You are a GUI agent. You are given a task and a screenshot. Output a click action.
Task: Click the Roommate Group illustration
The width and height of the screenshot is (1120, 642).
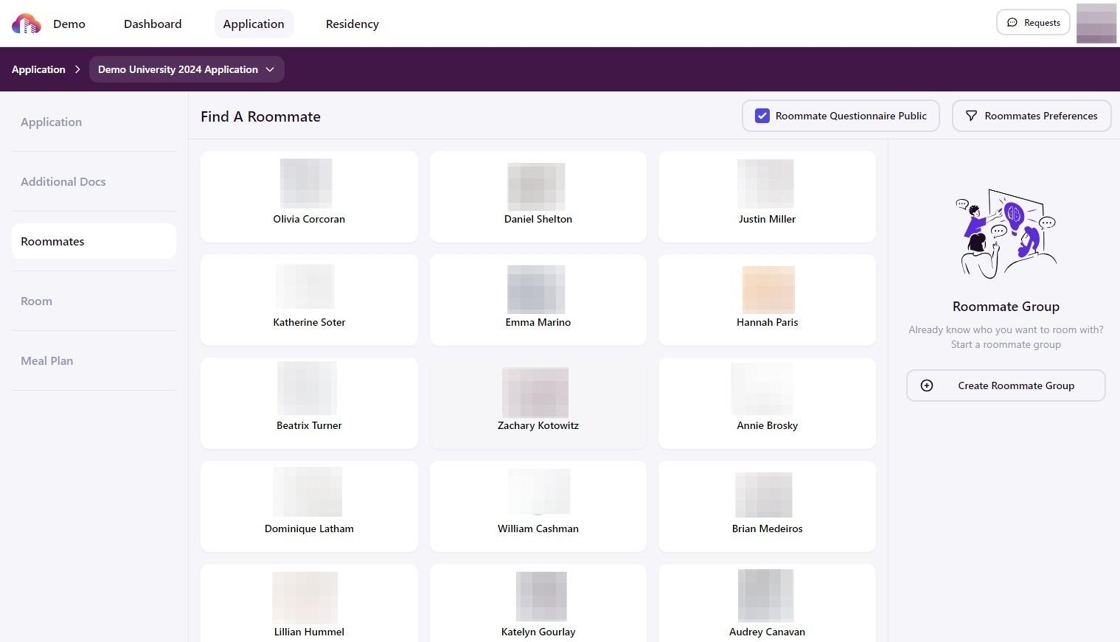(1005, 234)
